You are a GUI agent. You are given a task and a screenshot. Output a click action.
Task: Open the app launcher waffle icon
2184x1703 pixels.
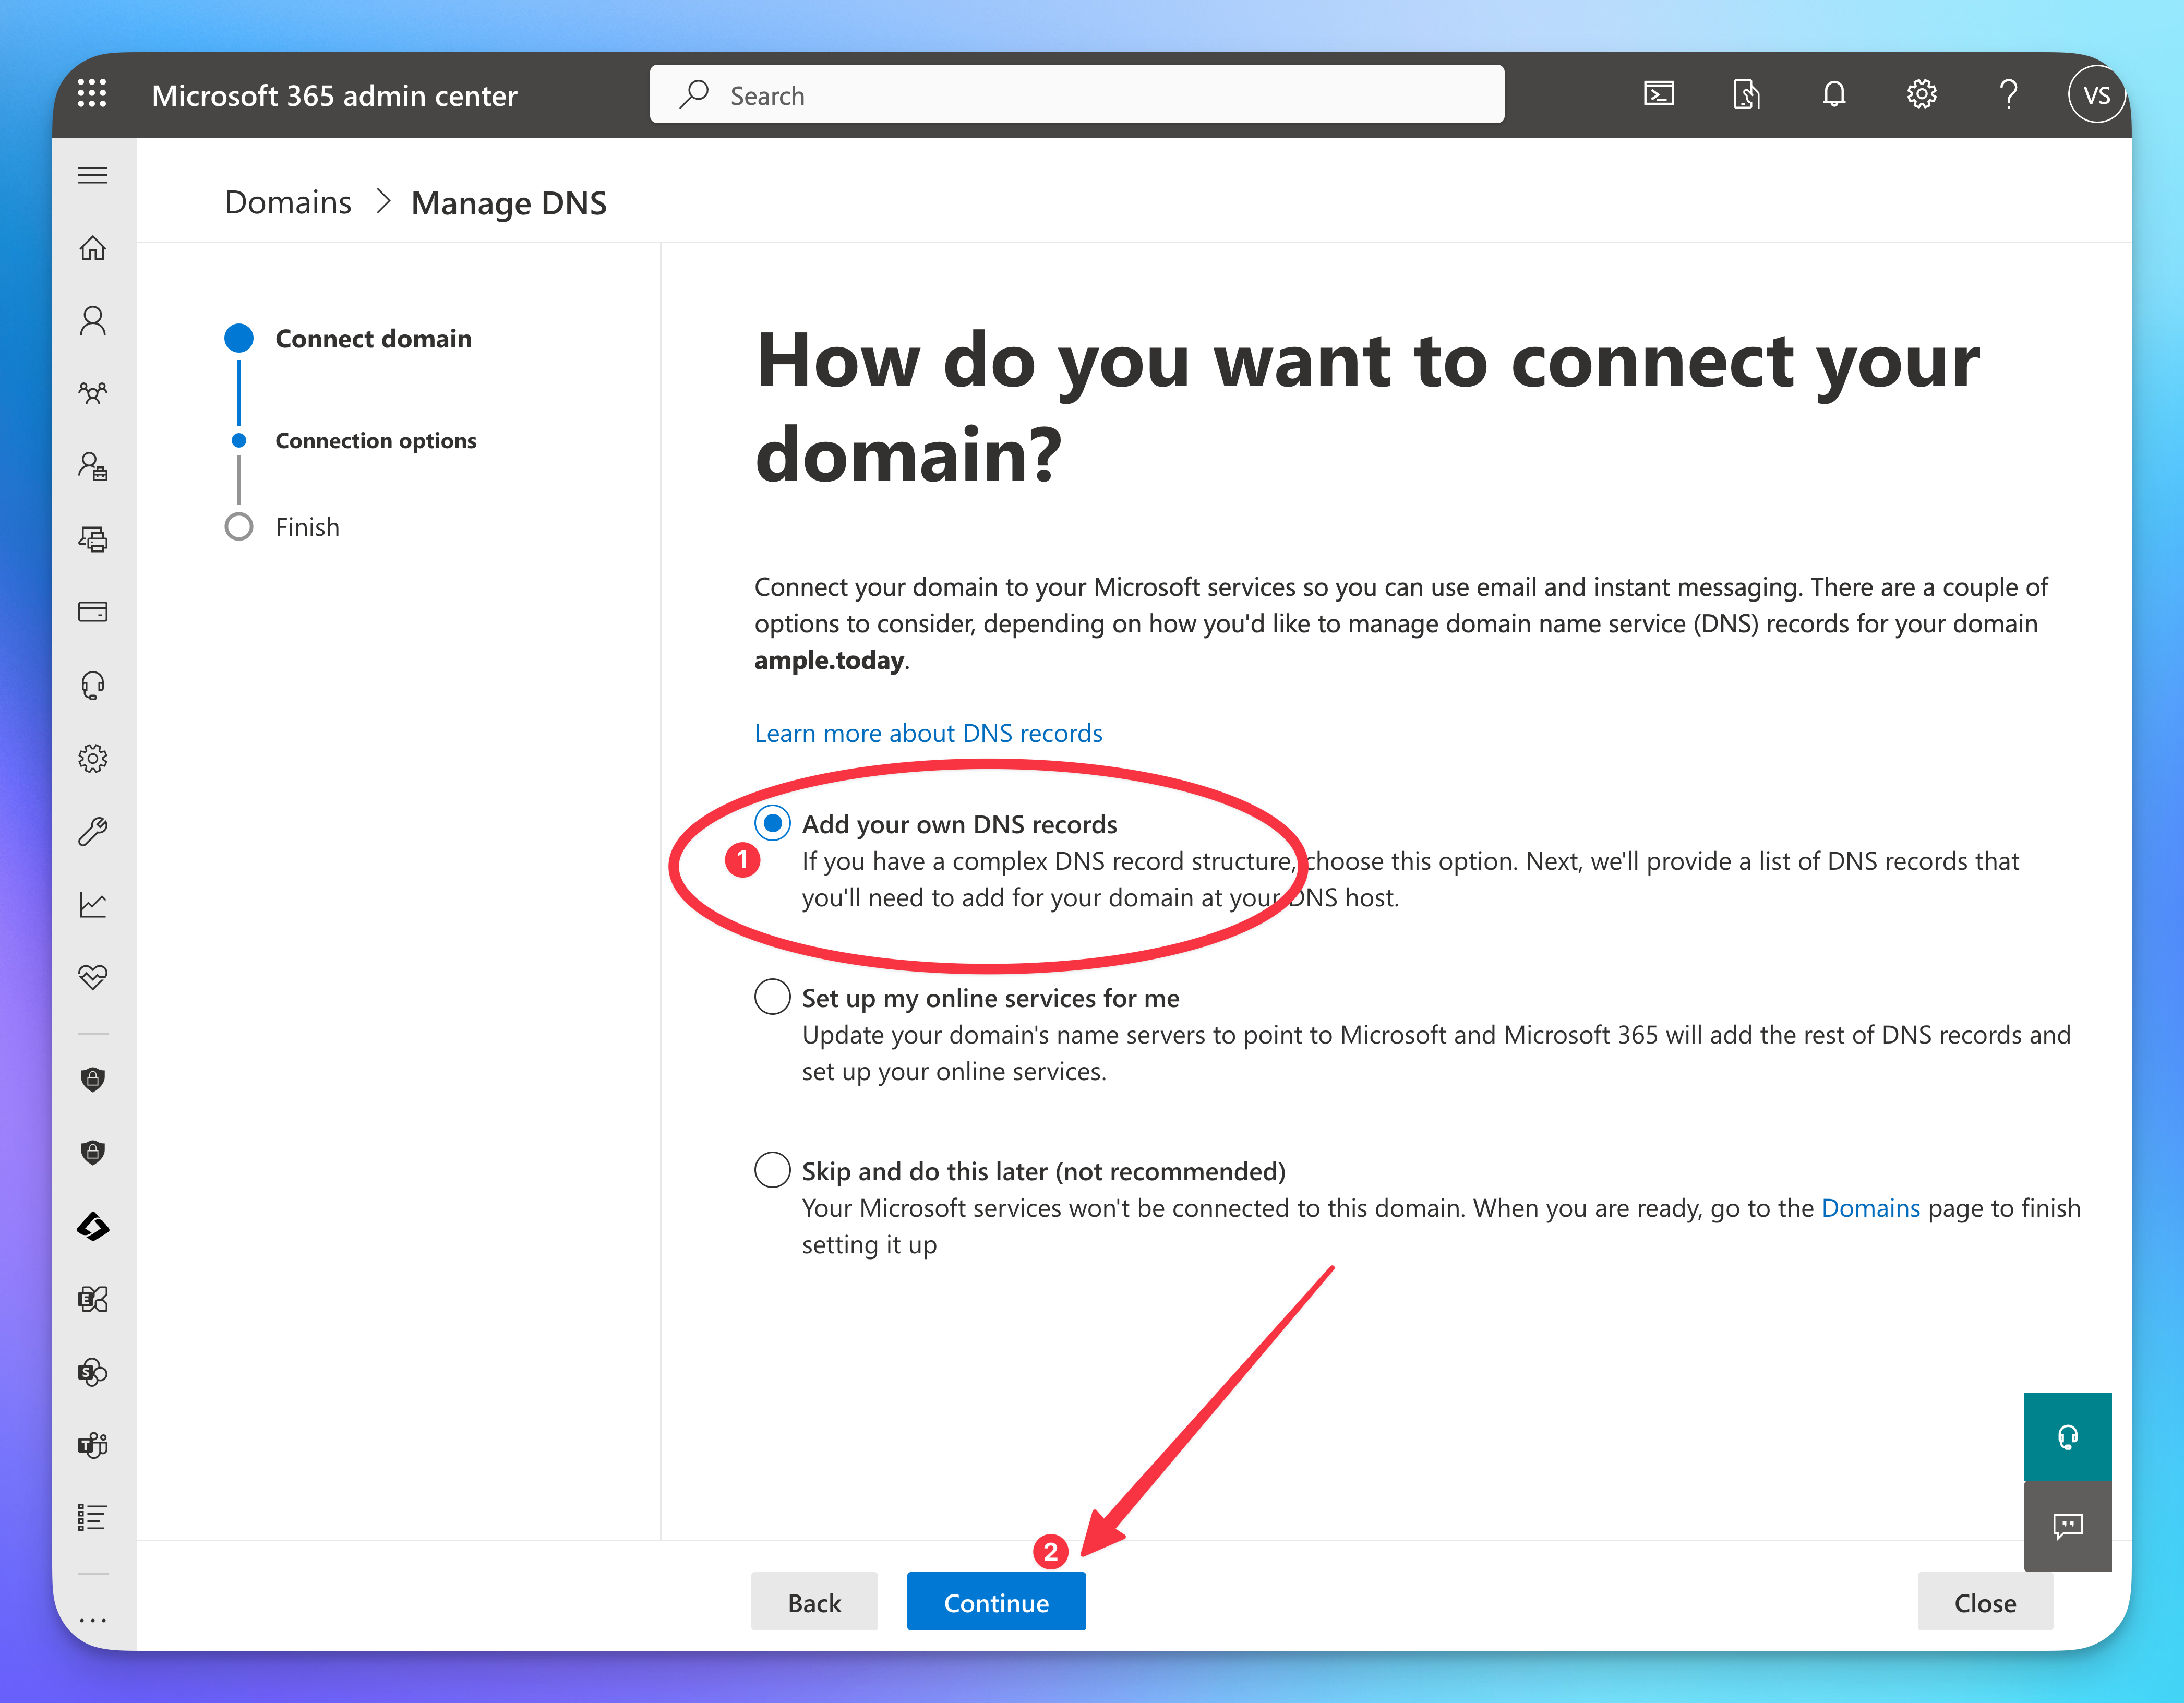tap(92, 94)
